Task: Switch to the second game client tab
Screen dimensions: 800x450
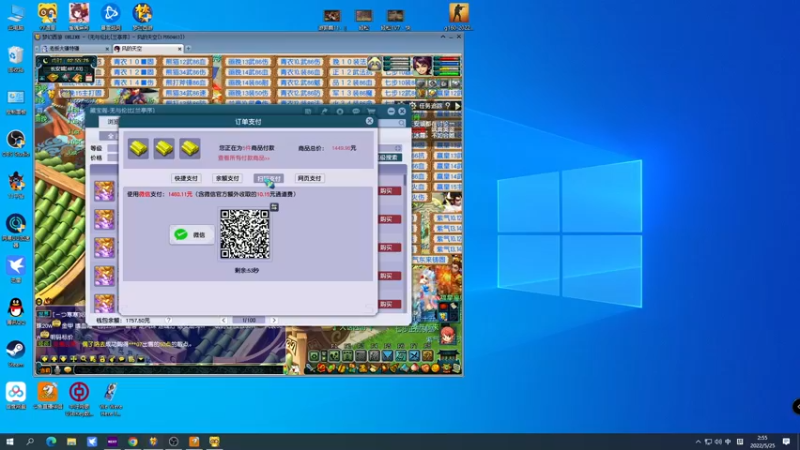Action: (148, 48)
